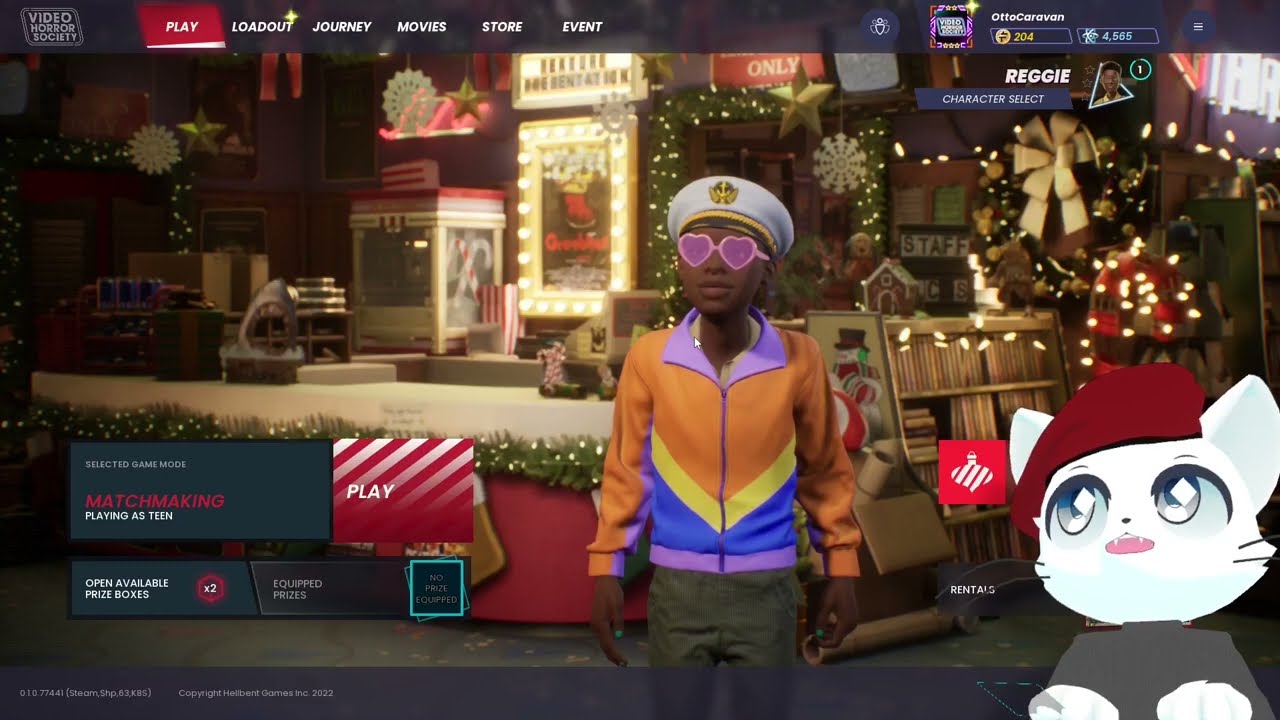Switch to the JOURNEY tab
Viewport: 1280px width, 720px height.
click(342, 27)
